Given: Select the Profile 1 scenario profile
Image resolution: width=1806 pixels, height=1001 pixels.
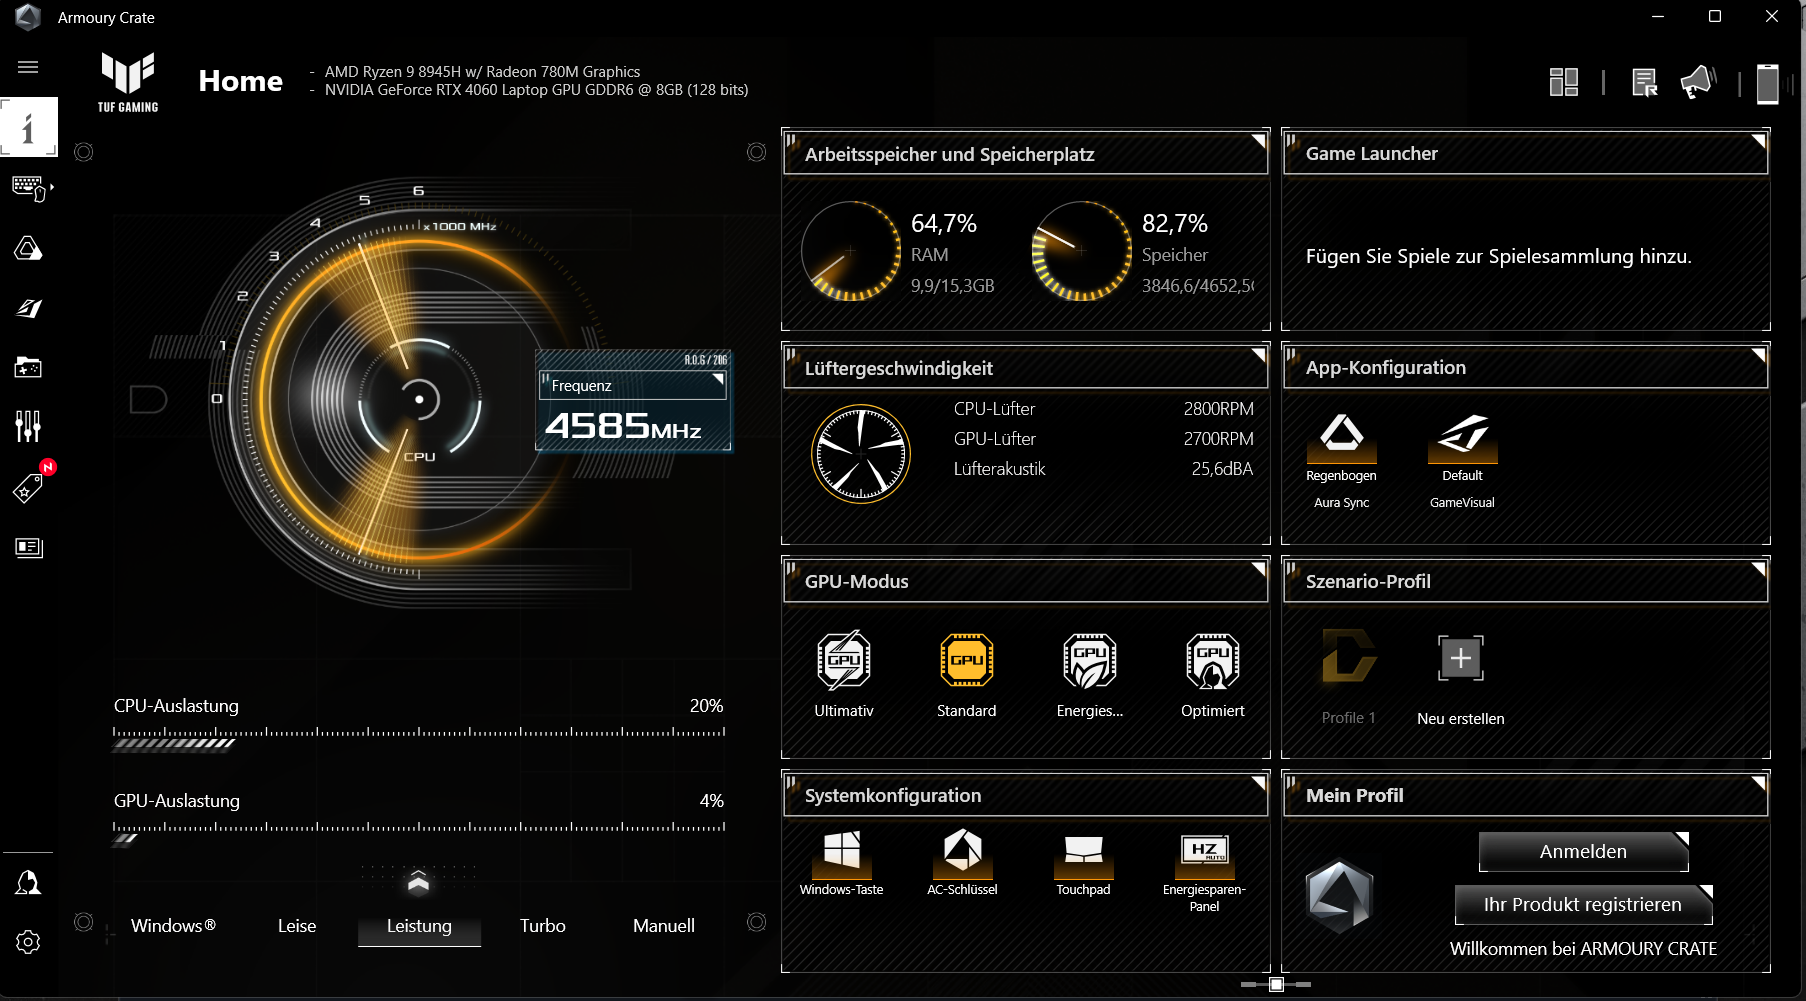Looking at the screenshot, I should tap(1349, 658).
